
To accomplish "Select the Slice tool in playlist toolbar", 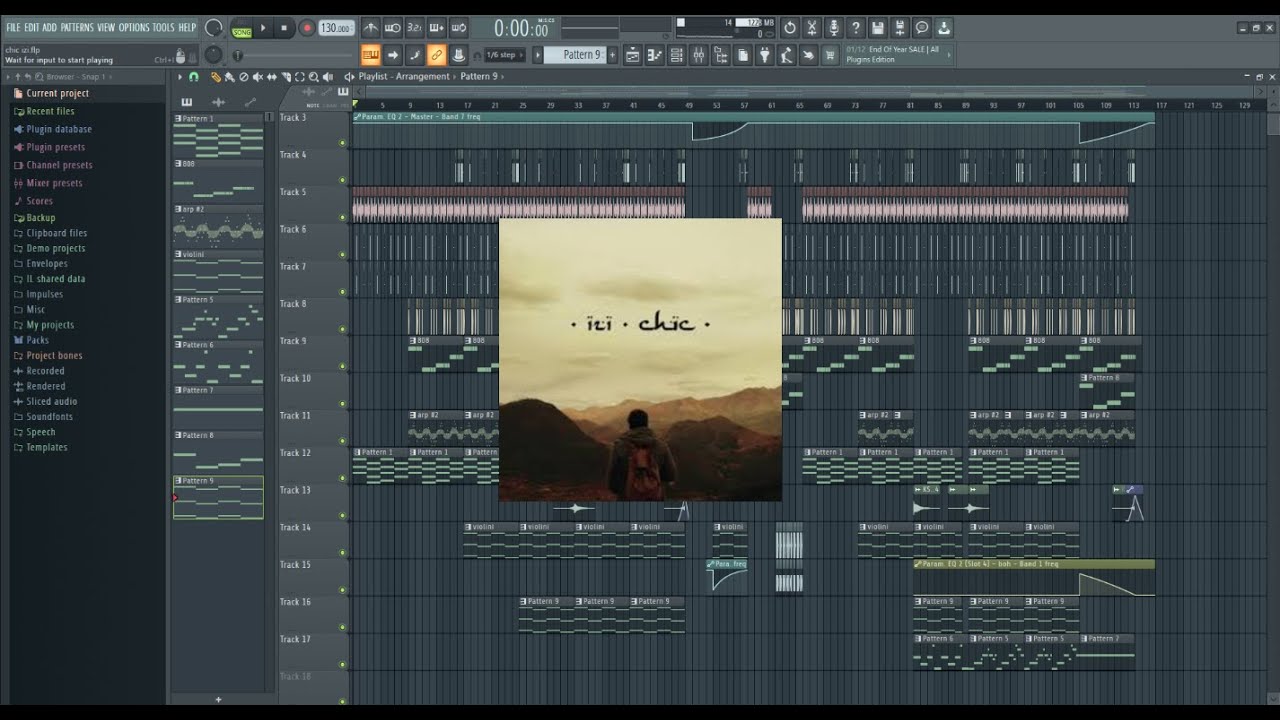I will [x=286, y=76].
